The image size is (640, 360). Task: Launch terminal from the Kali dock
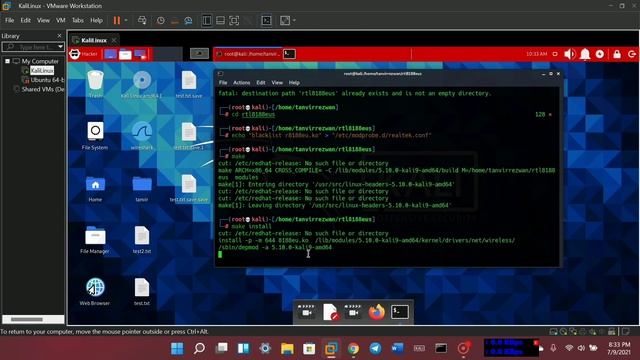click(x=400, y=313)
